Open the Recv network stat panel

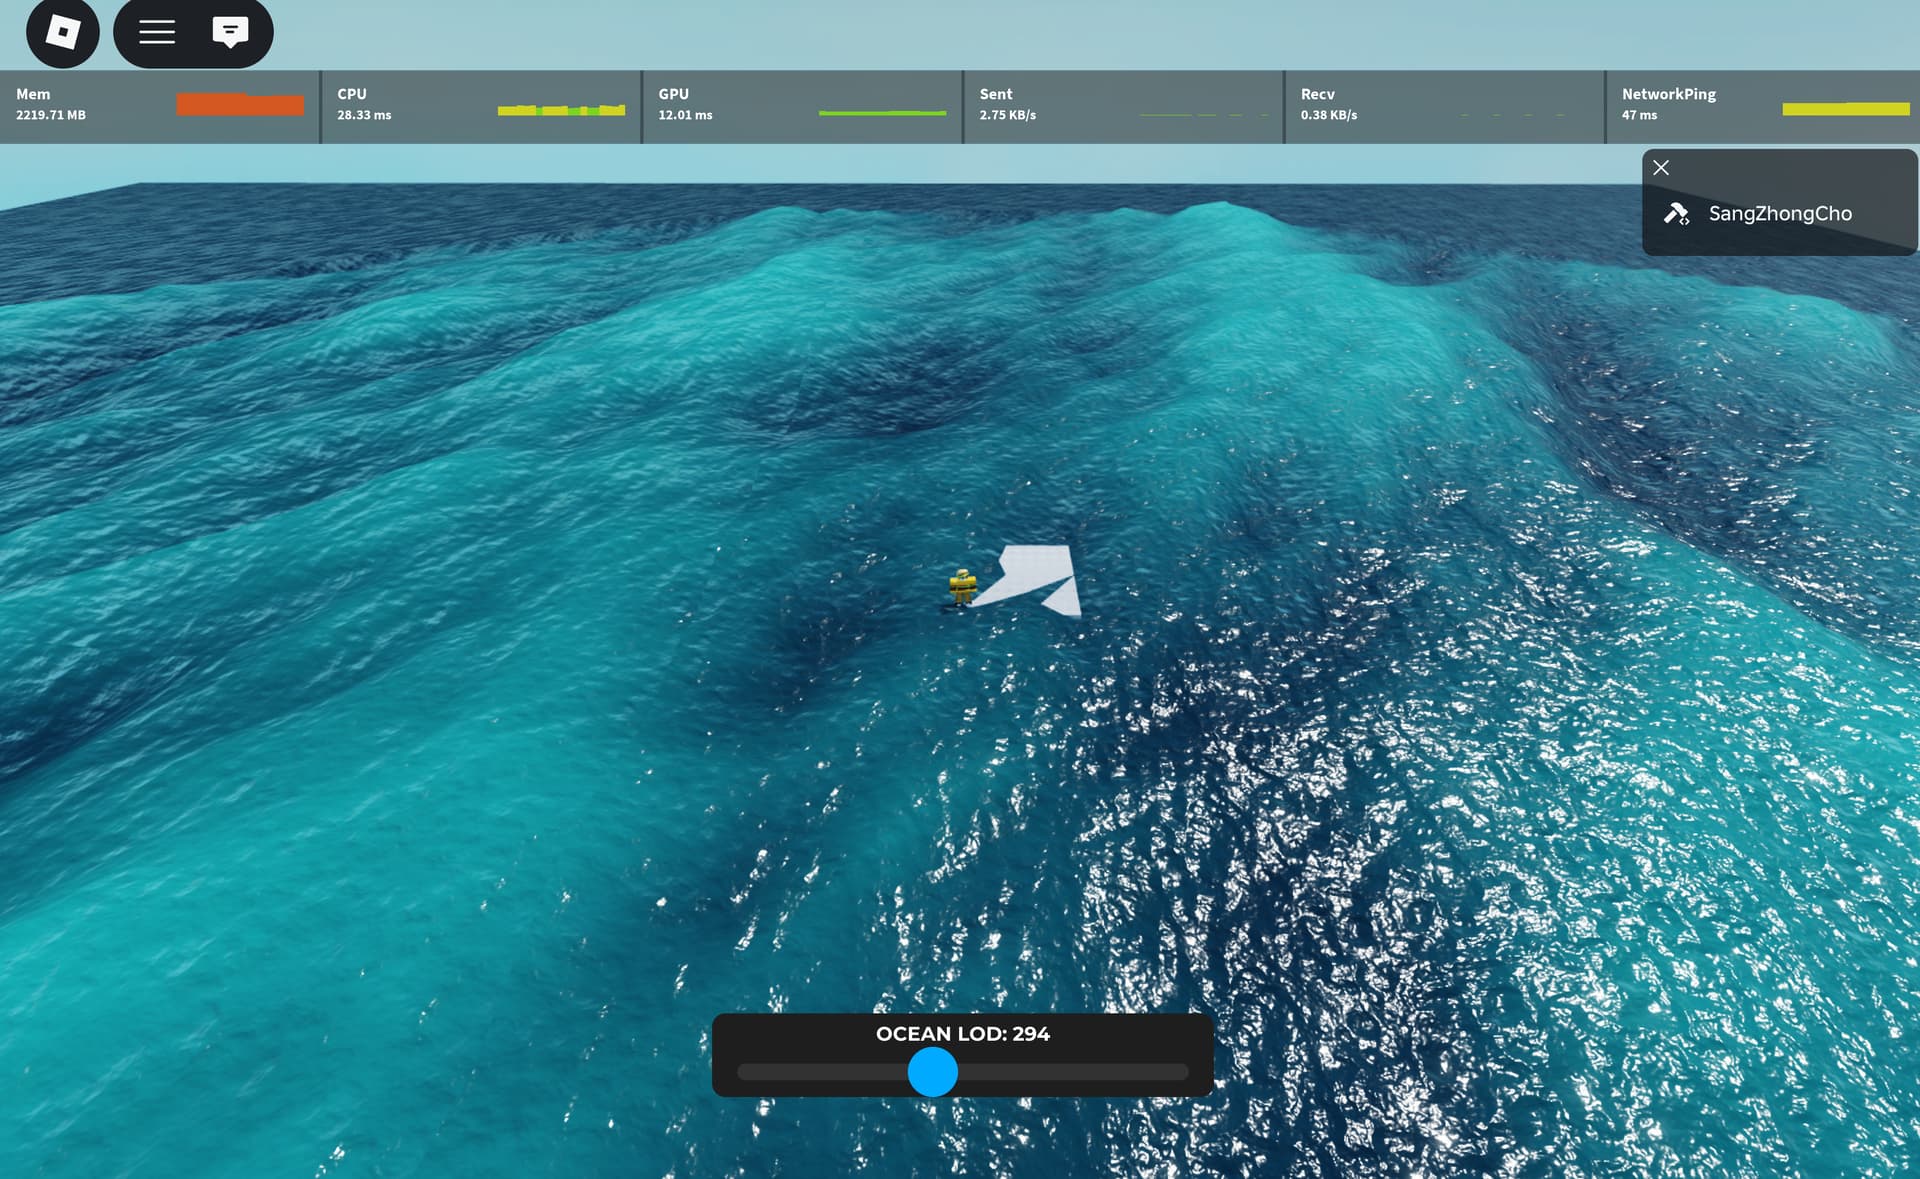[1444, 106]
